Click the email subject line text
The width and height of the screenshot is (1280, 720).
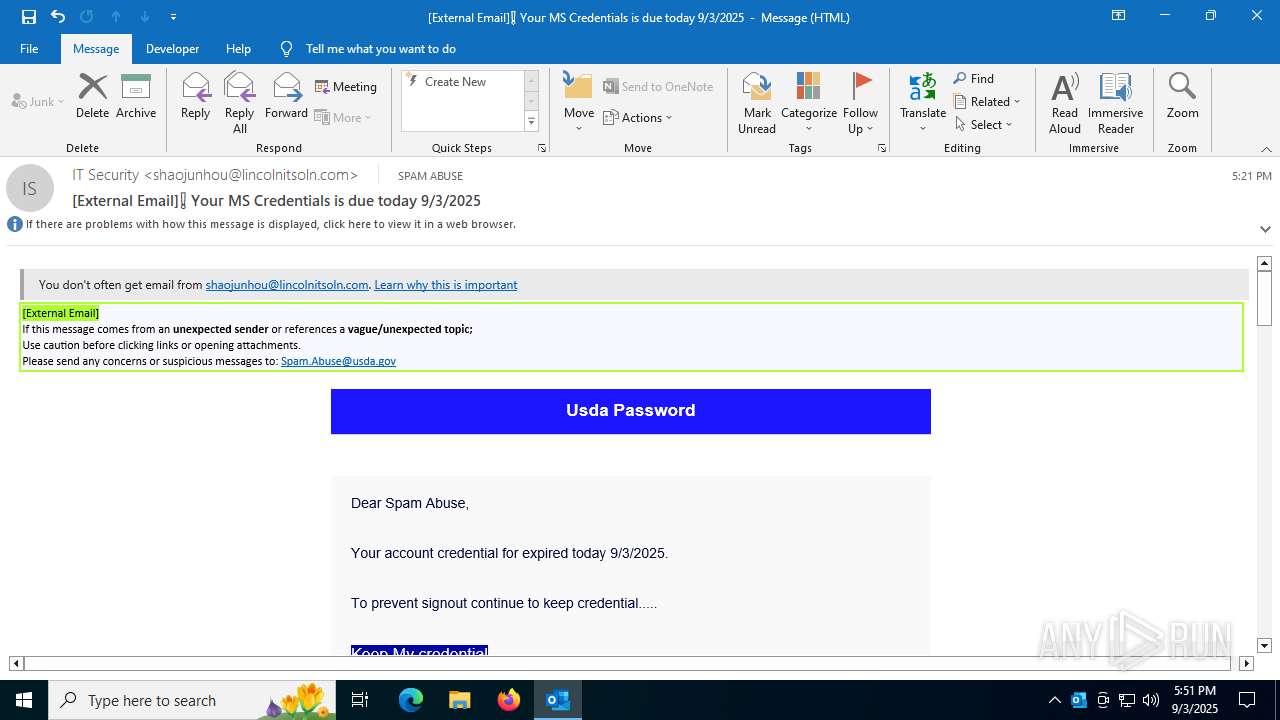277,201
